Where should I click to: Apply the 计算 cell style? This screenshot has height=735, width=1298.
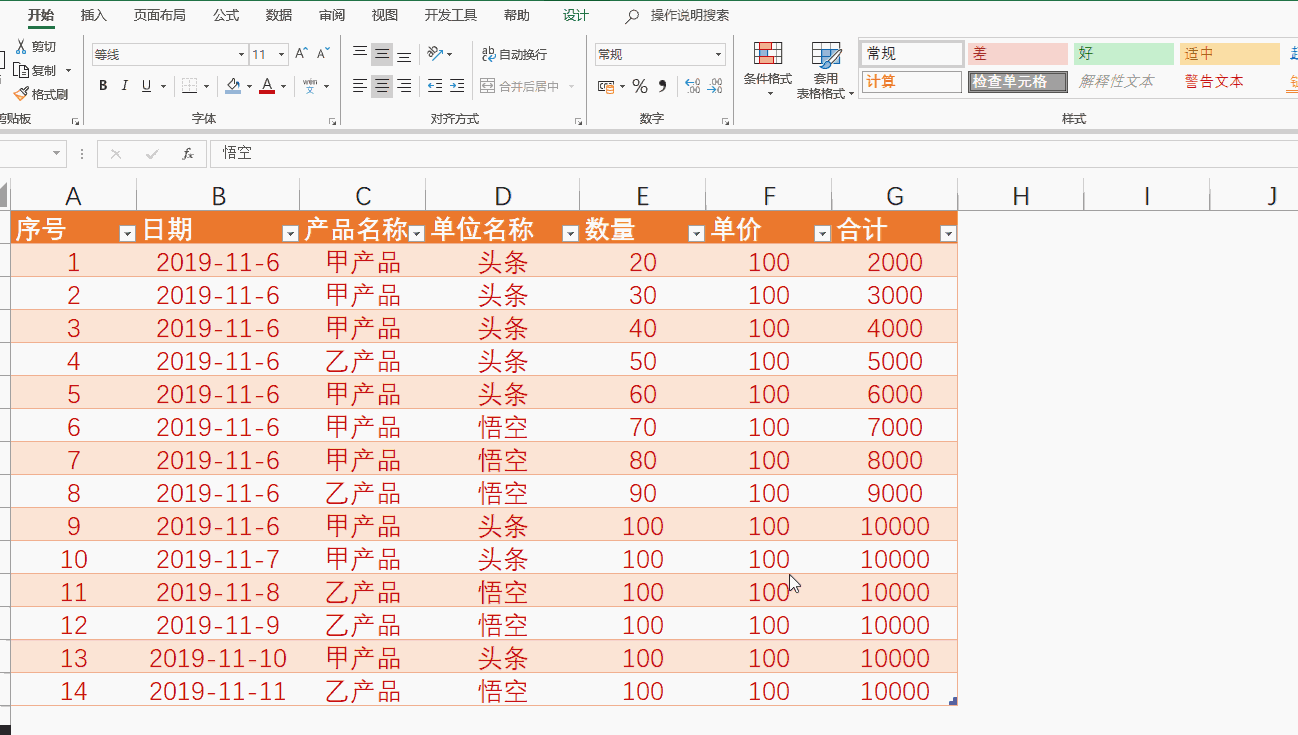[912, 82]
